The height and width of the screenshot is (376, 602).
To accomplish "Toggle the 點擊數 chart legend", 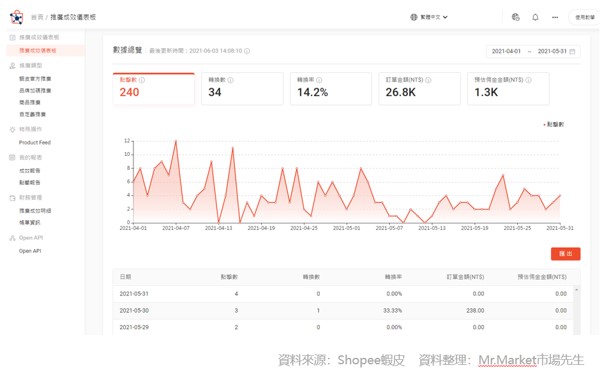I will point(554,124).
